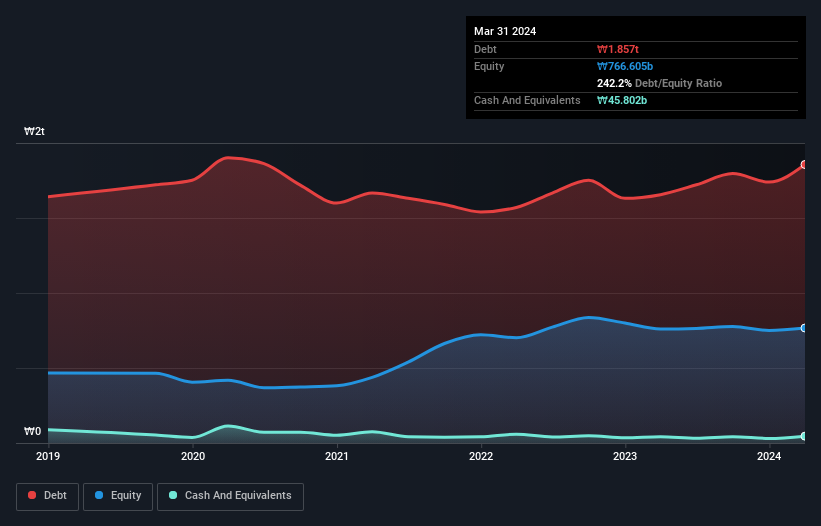Select the 2021 x-axis label

click(337, 456)
